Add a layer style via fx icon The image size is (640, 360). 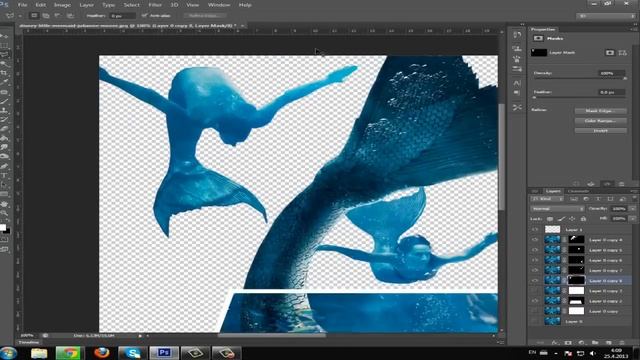pyautogui.click(x=554, y=343)
